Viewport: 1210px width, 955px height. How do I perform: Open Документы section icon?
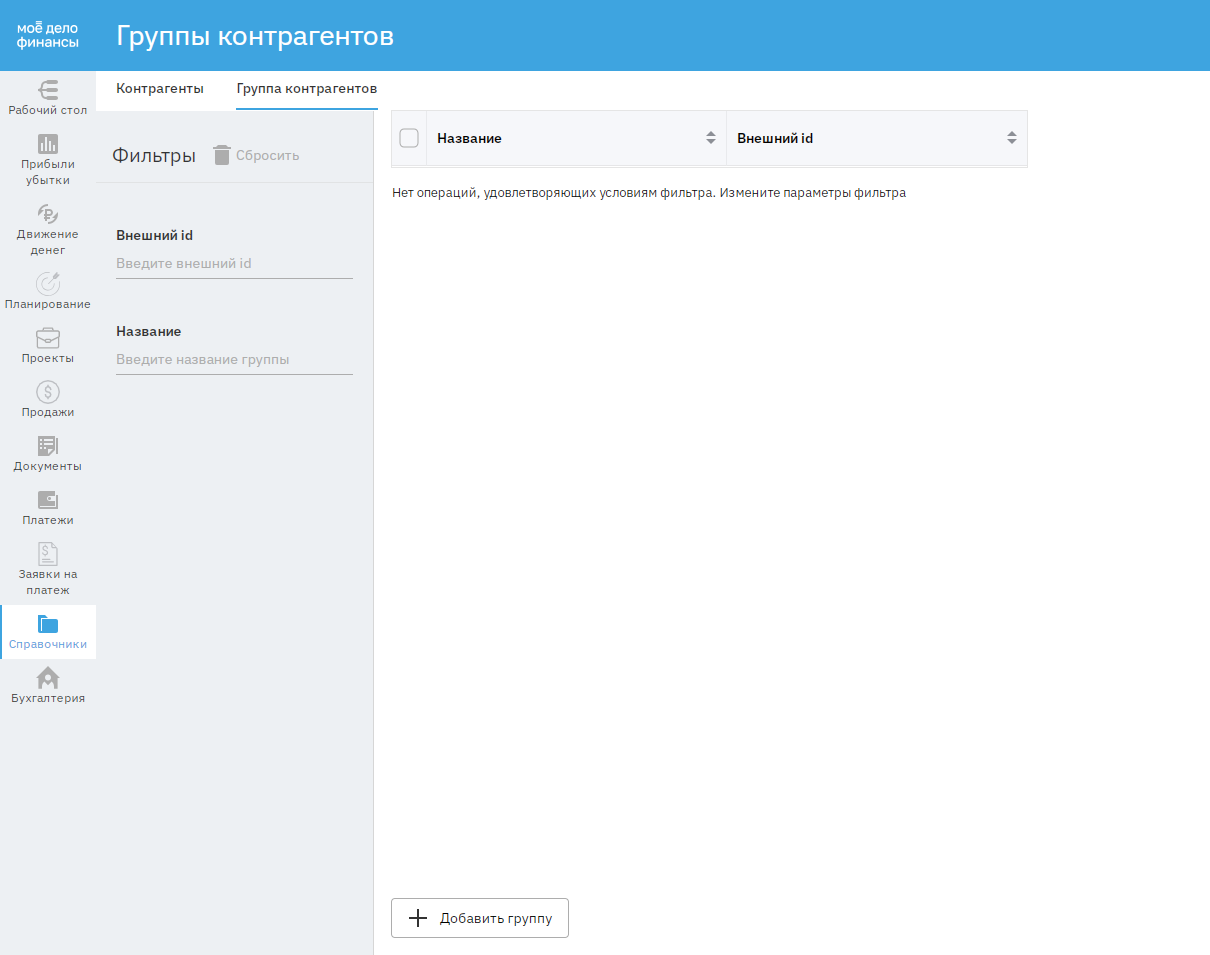(48, 446)
